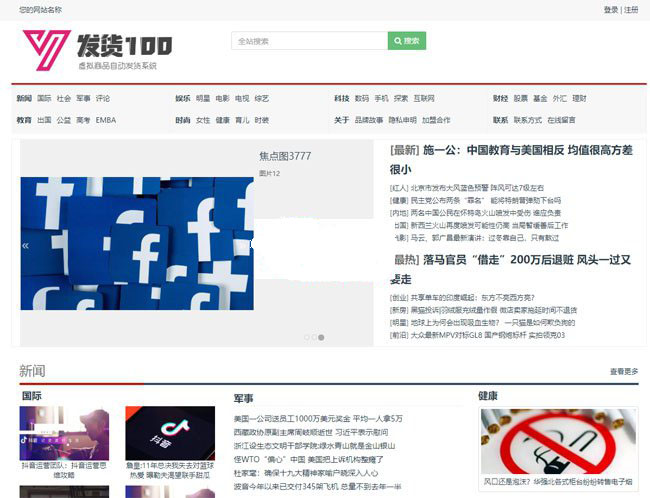
Task: Open the 国际 navigation link
Action: (44, 98)
